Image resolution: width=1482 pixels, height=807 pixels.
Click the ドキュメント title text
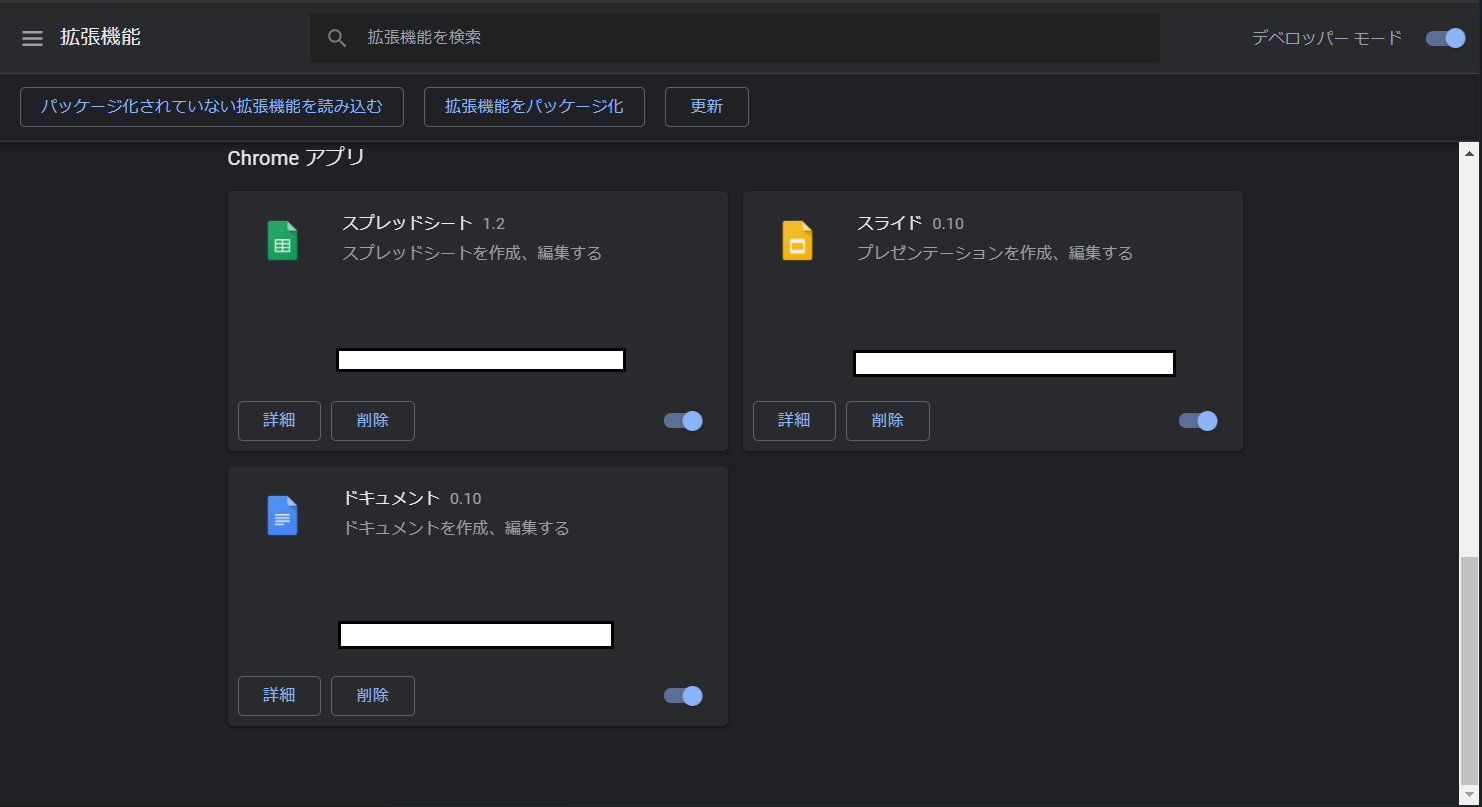coord(391,498)
